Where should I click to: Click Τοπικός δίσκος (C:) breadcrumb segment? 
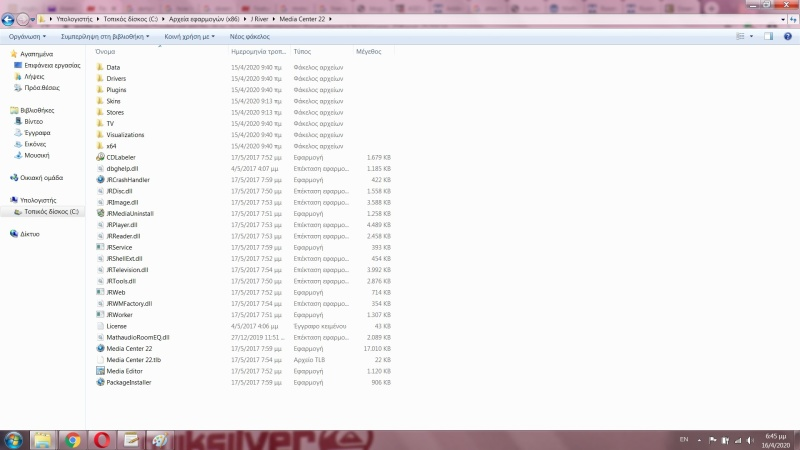pos(131,19)
